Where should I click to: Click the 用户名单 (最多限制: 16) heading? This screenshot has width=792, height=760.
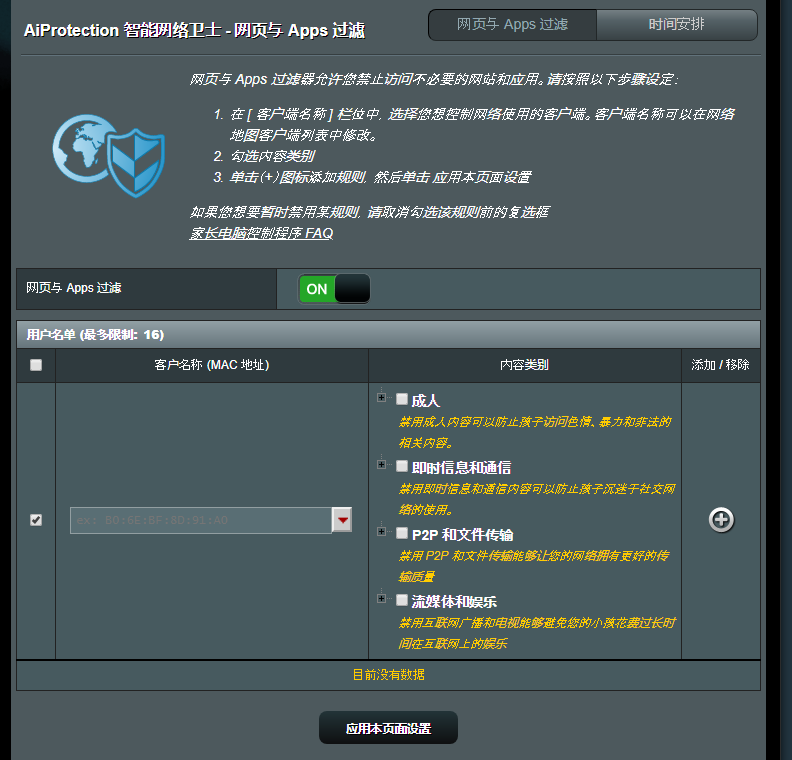point(95,335)
